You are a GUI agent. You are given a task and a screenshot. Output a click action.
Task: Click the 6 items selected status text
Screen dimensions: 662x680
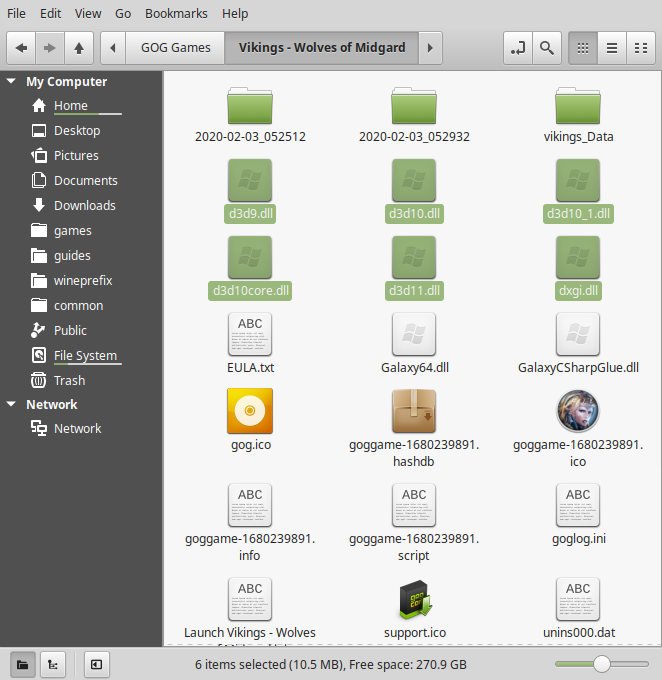coord(331,664)
